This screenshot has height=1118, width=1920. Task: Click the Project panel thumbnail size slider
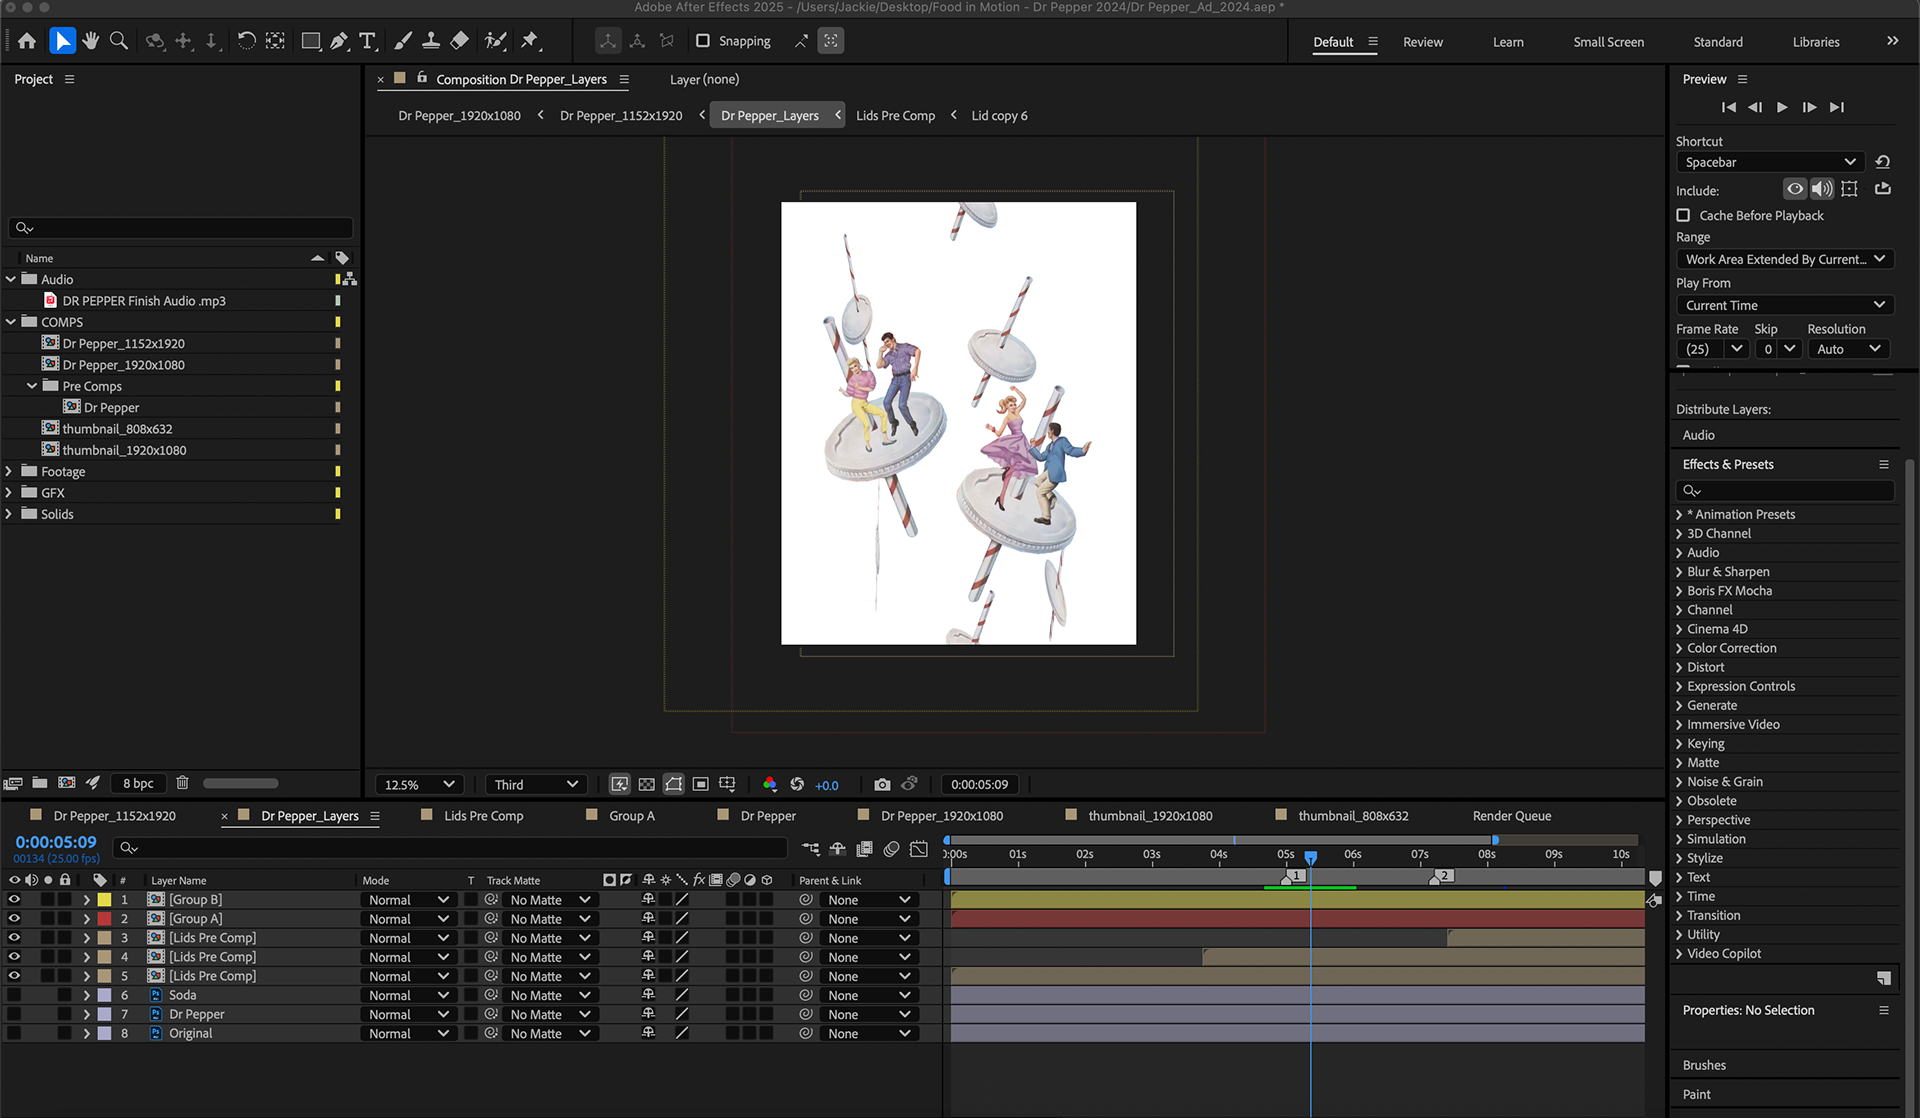click(241, 783)
